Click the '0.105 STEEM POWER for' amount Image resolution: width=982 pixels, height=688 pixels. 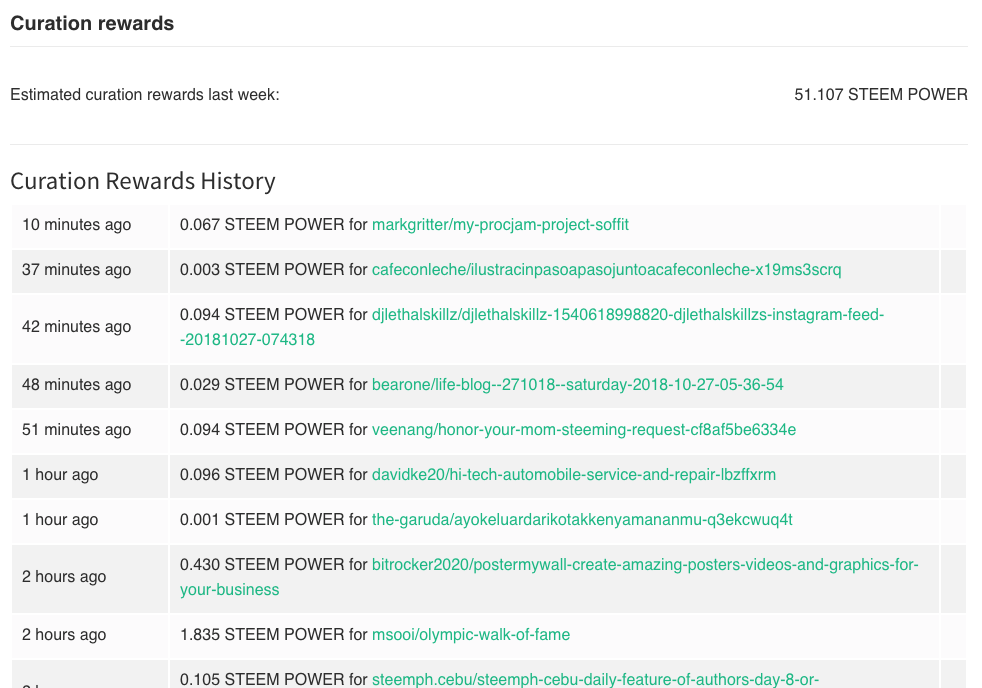(x=274, y=680)
